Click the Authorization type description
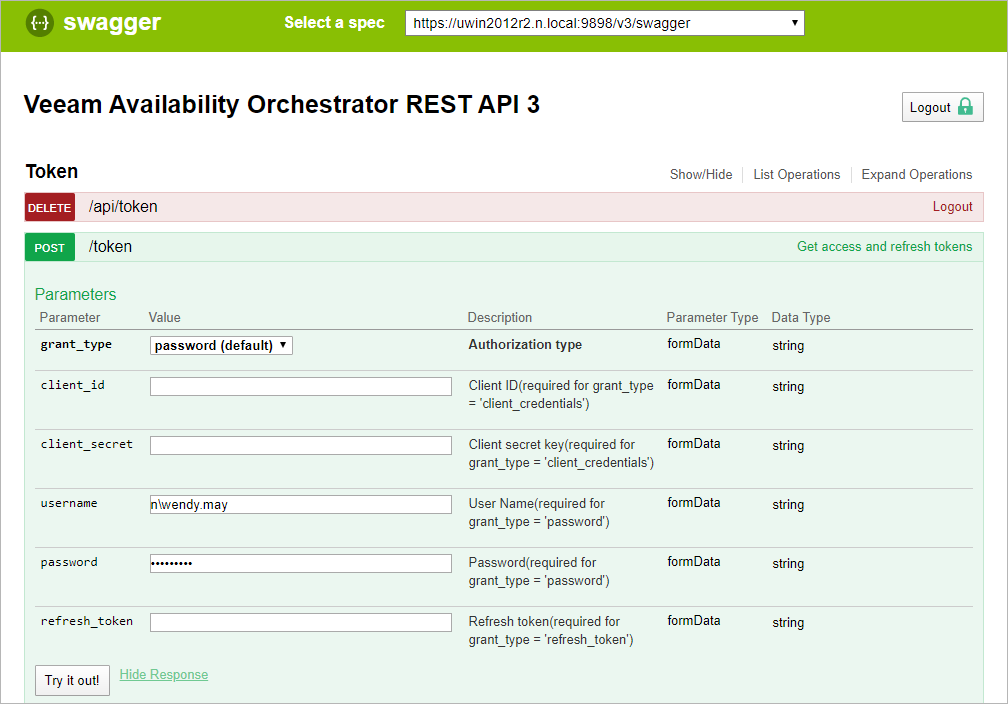Viewport: 1008px width, 704px height. pyautogui.click(x=525, y=345)
